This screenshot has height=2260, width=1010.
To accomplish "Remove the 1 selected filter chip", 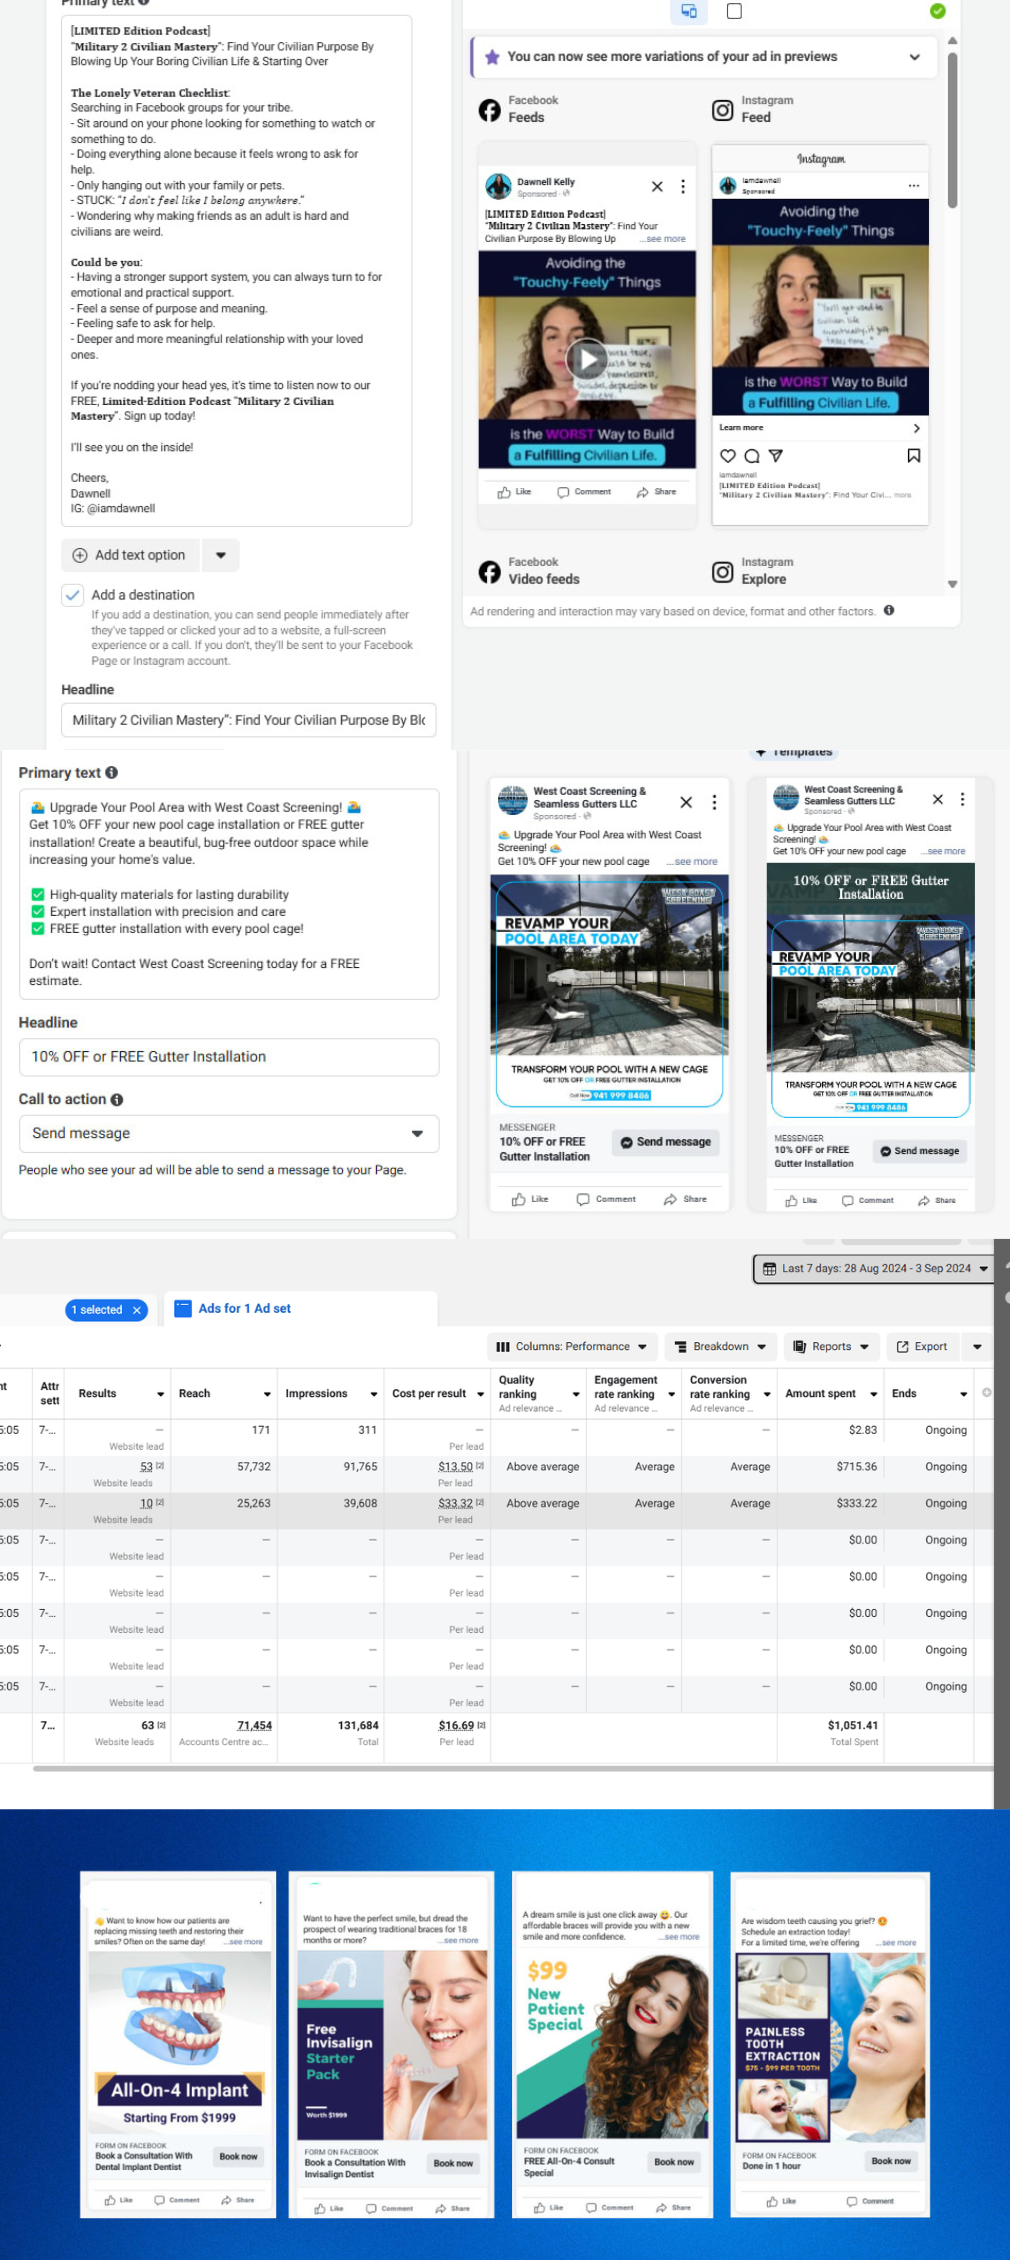I will [x=137, y=1310].
